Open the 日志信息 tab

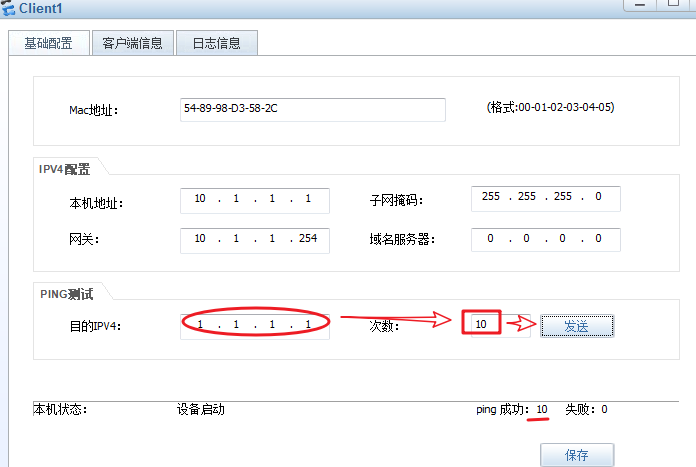pos(217,43)
